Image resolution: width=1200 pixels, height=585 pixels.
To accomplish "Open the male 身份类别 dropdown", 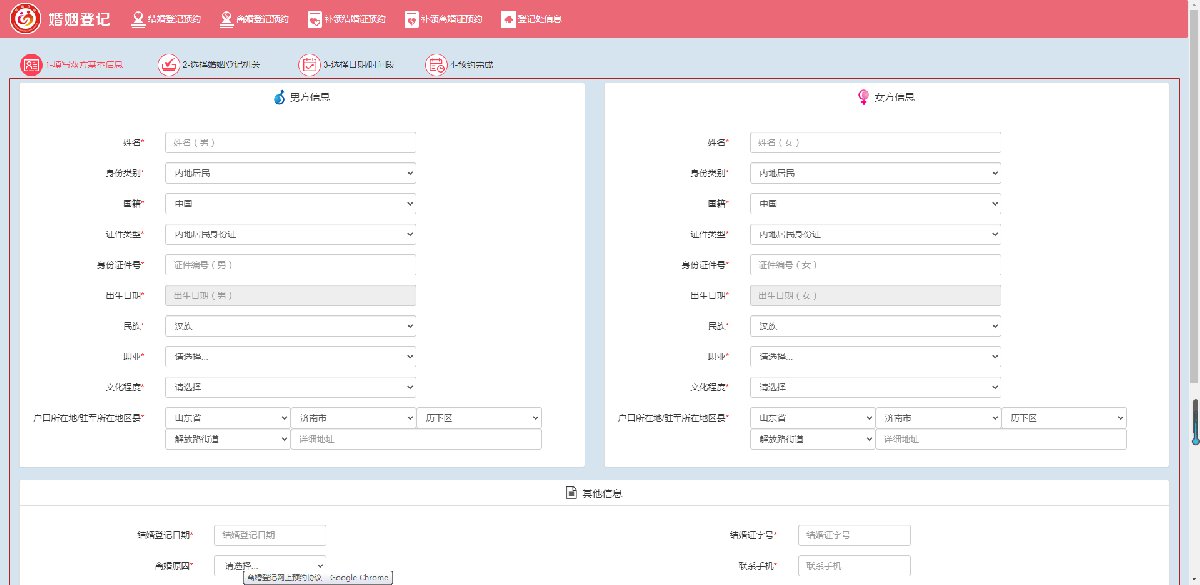I will click(x=290, y=173).
